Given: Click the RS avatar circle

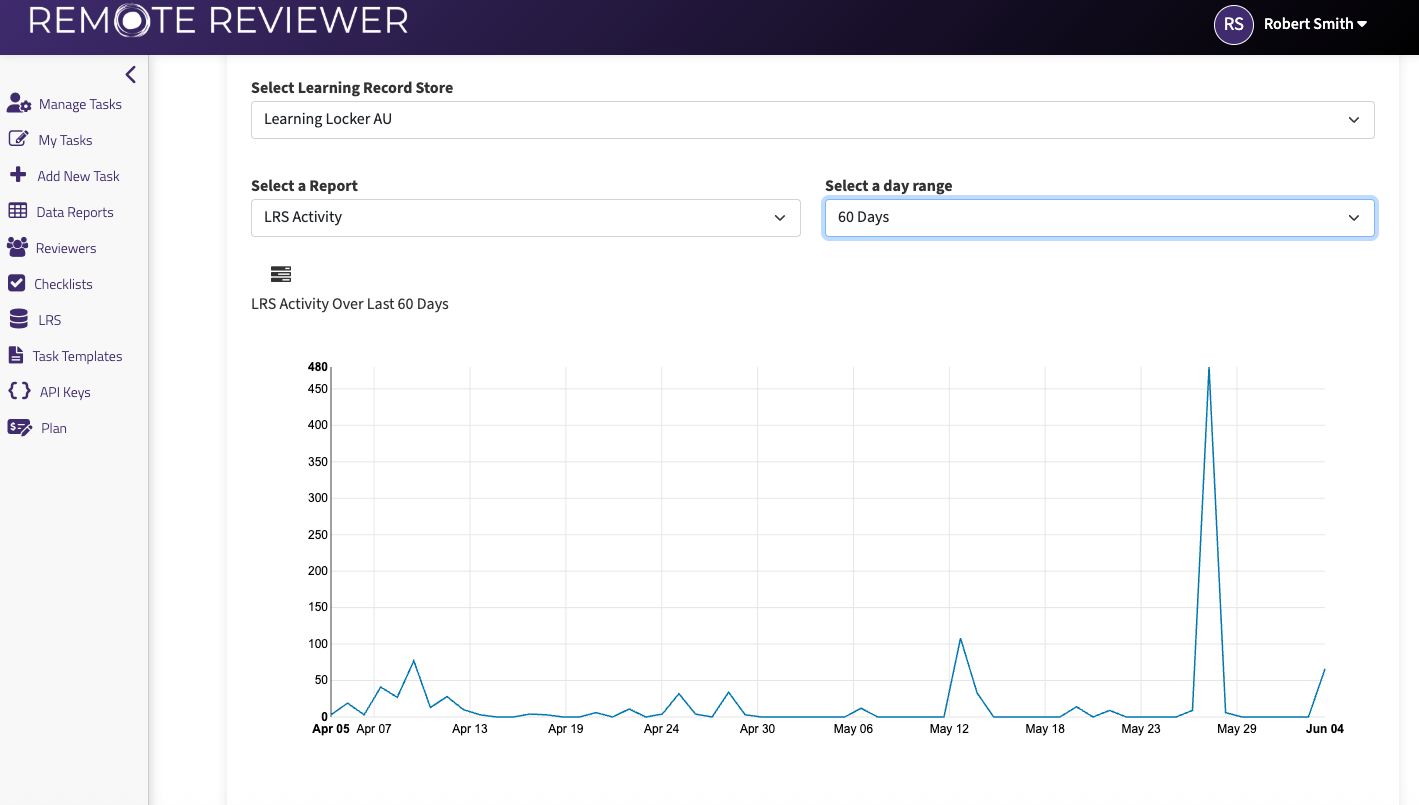Looking at the screenshot, I should [x=1233, y=24].
